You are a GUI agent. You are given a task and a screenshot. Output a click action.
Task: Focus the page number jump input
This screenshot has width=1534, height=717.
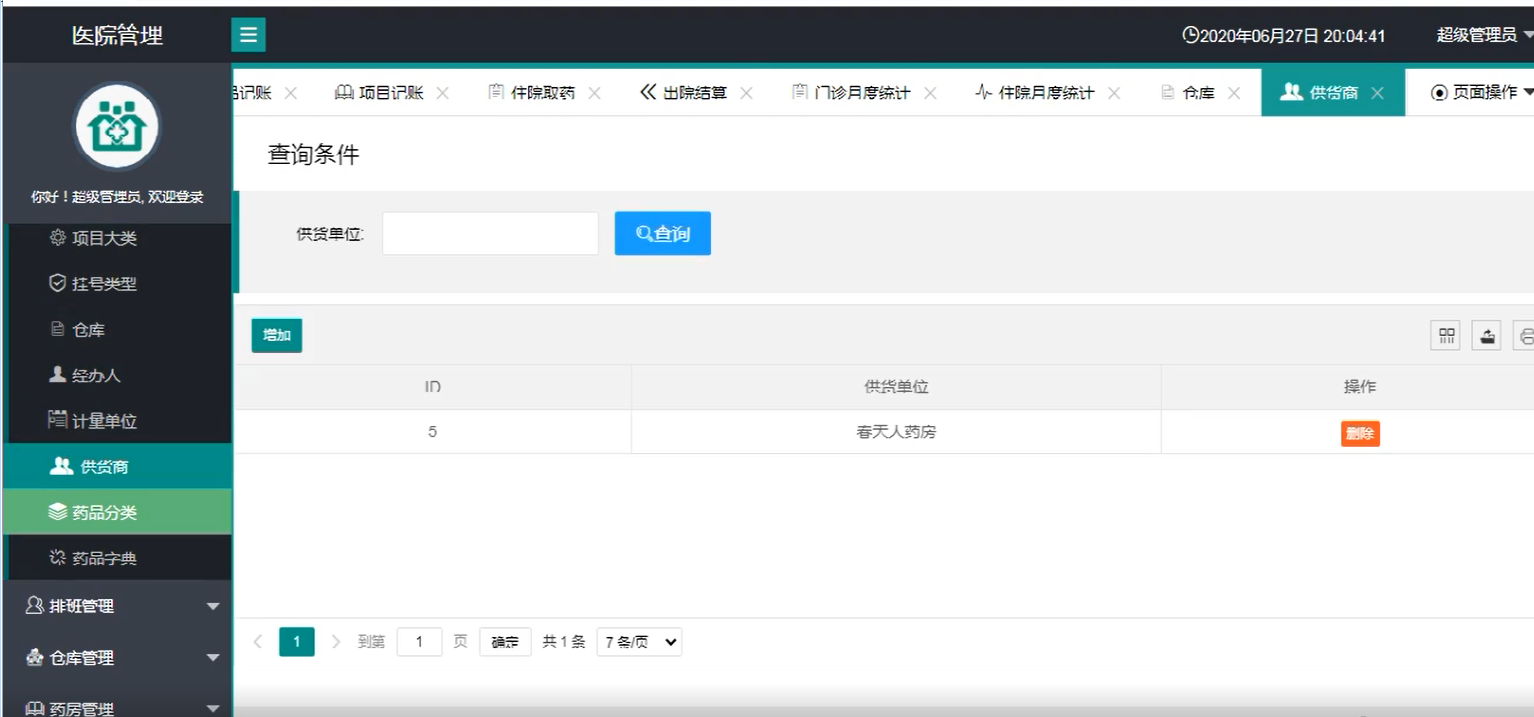pyautogui.click(x=420, y=642)
